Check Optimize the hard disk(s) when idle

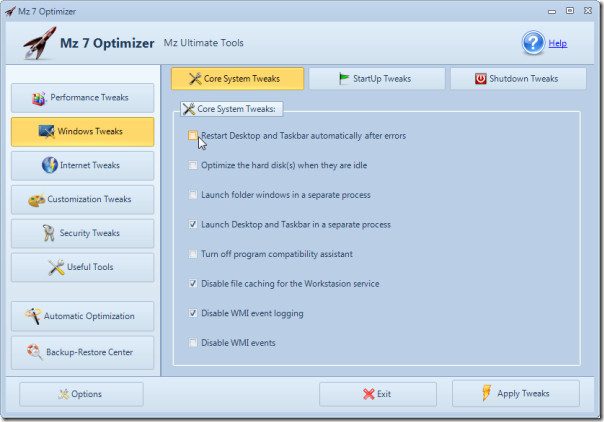click(193, 165)
